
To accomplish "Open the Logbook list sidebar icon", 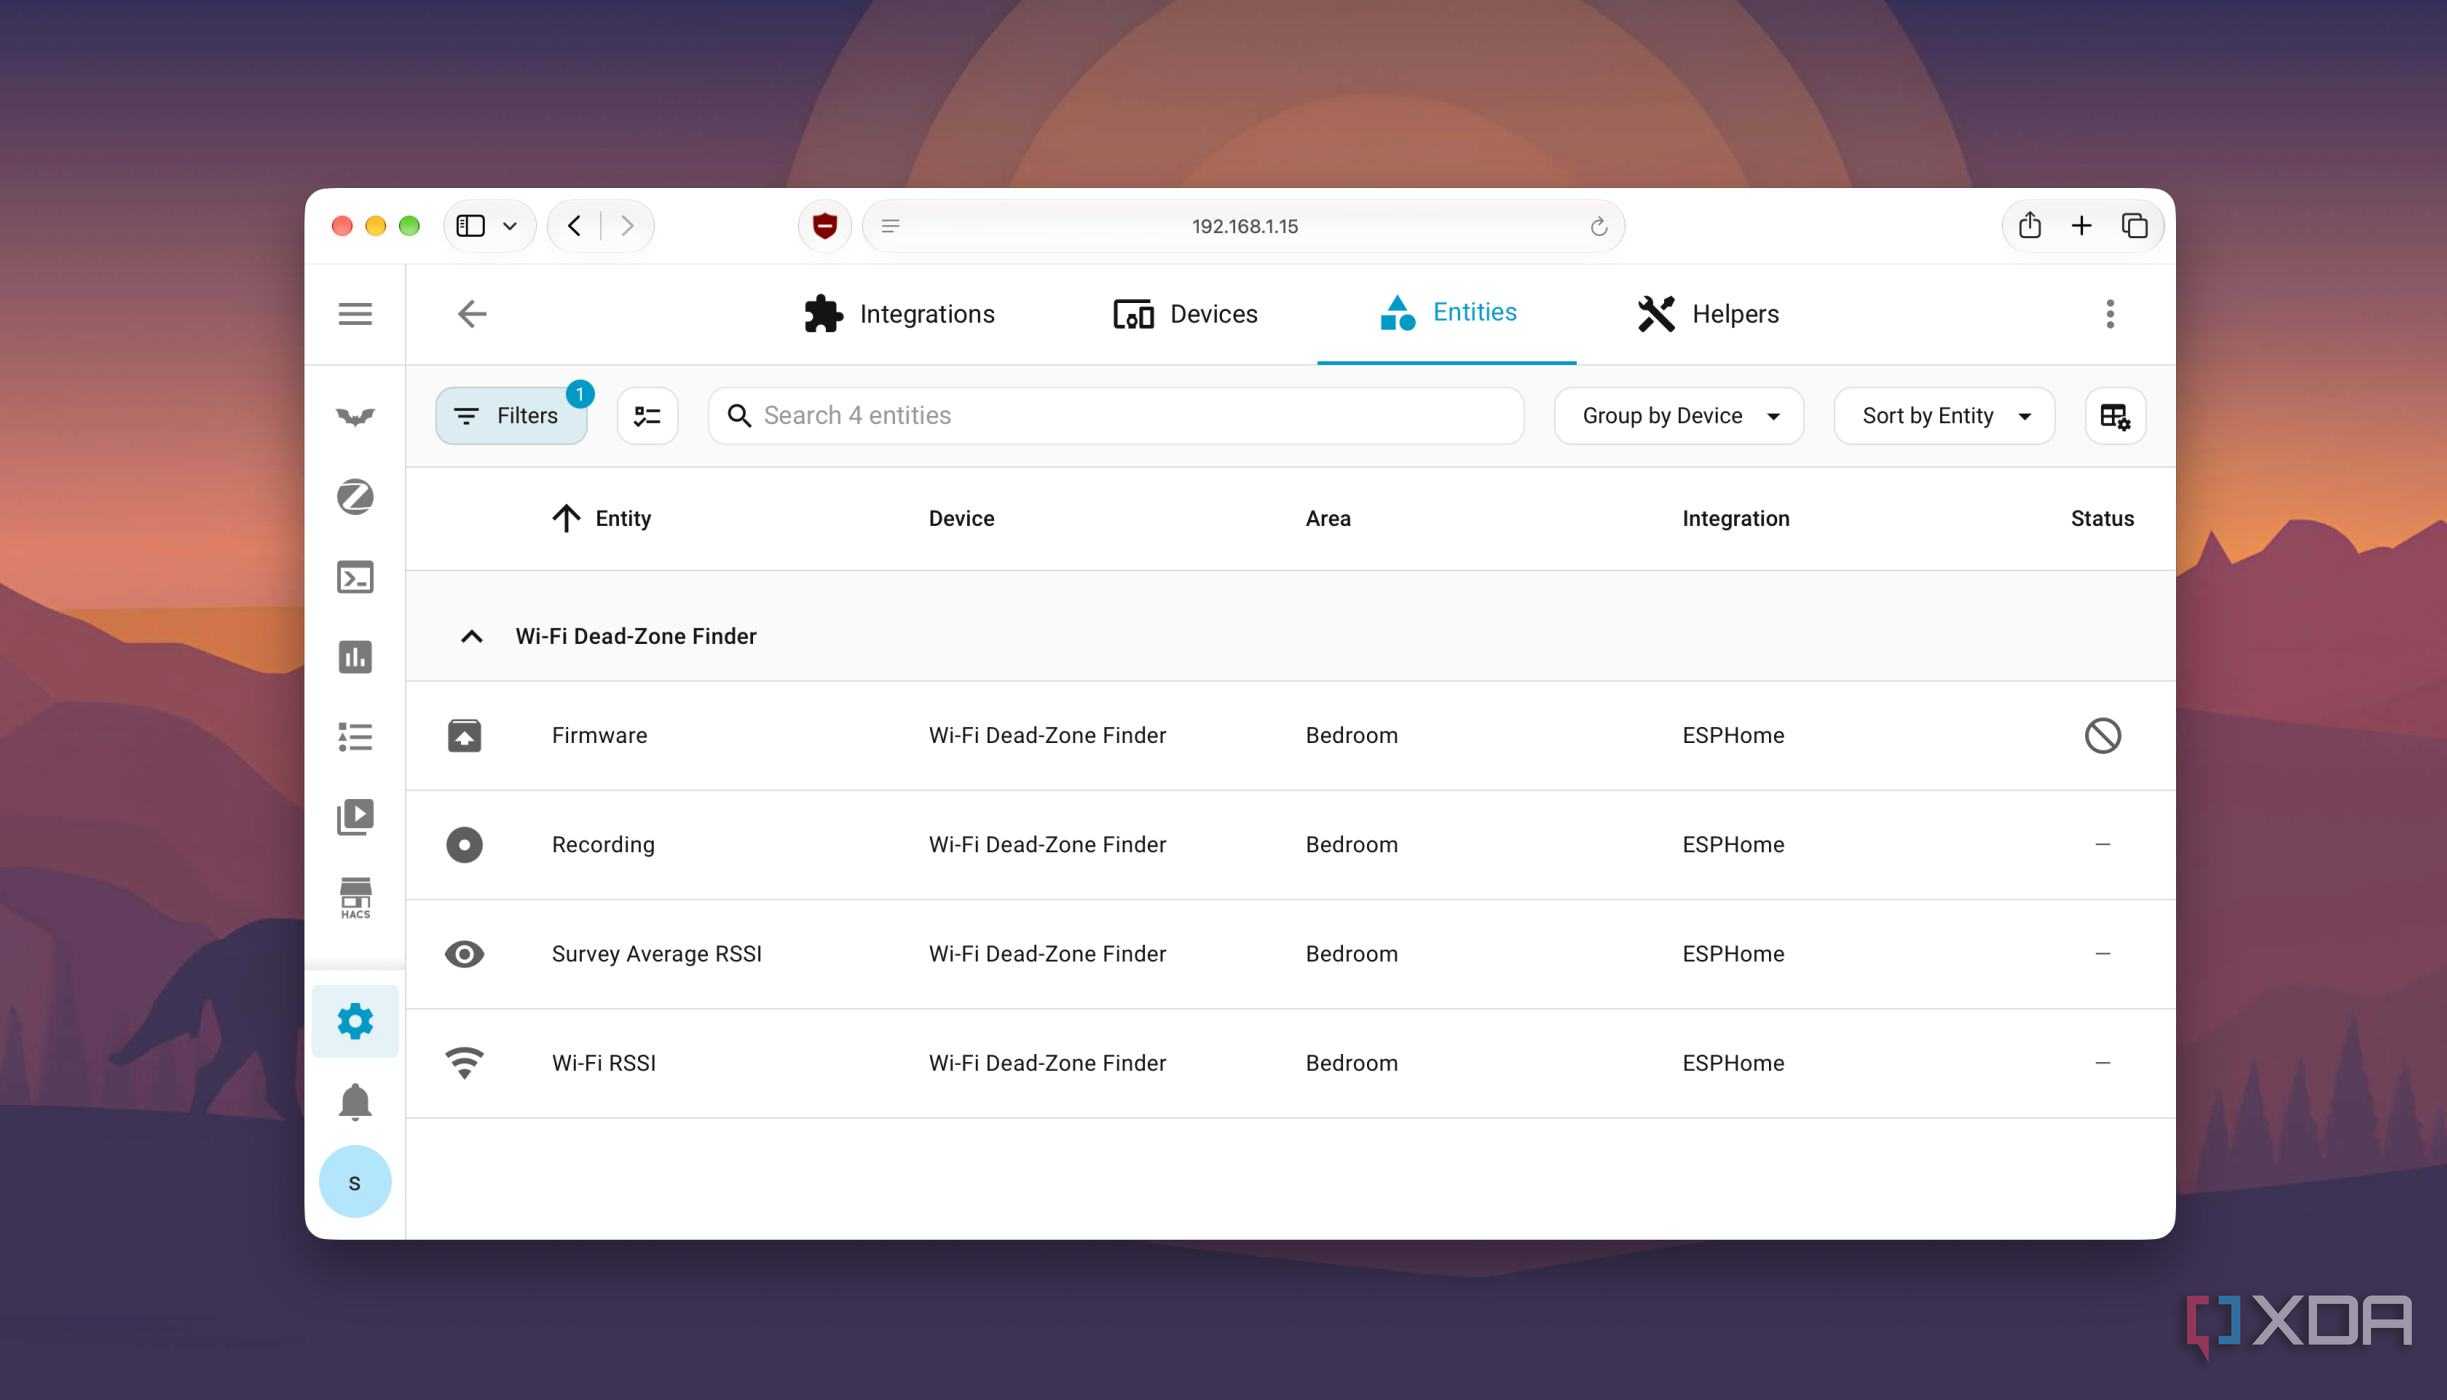I will click(355, 737).
